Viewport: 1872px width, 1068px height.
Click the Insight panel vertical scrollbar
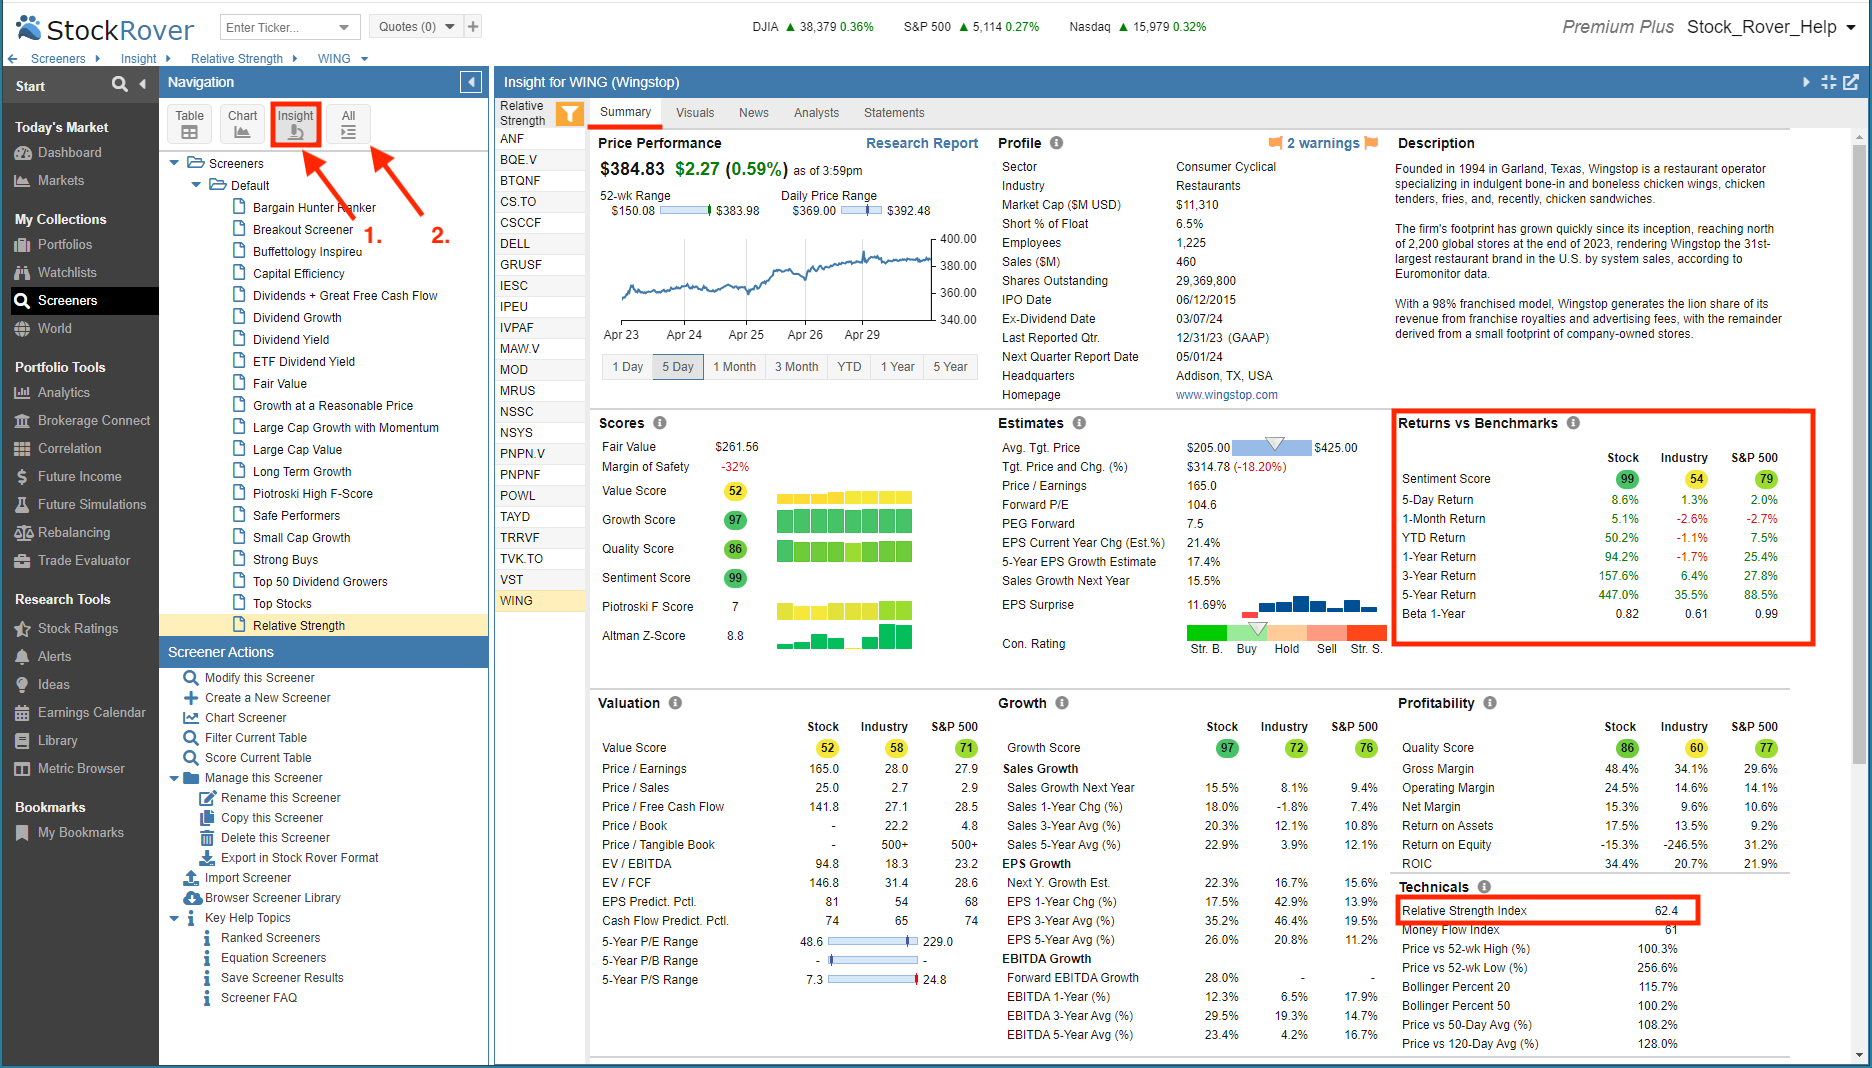[1860, 455]
